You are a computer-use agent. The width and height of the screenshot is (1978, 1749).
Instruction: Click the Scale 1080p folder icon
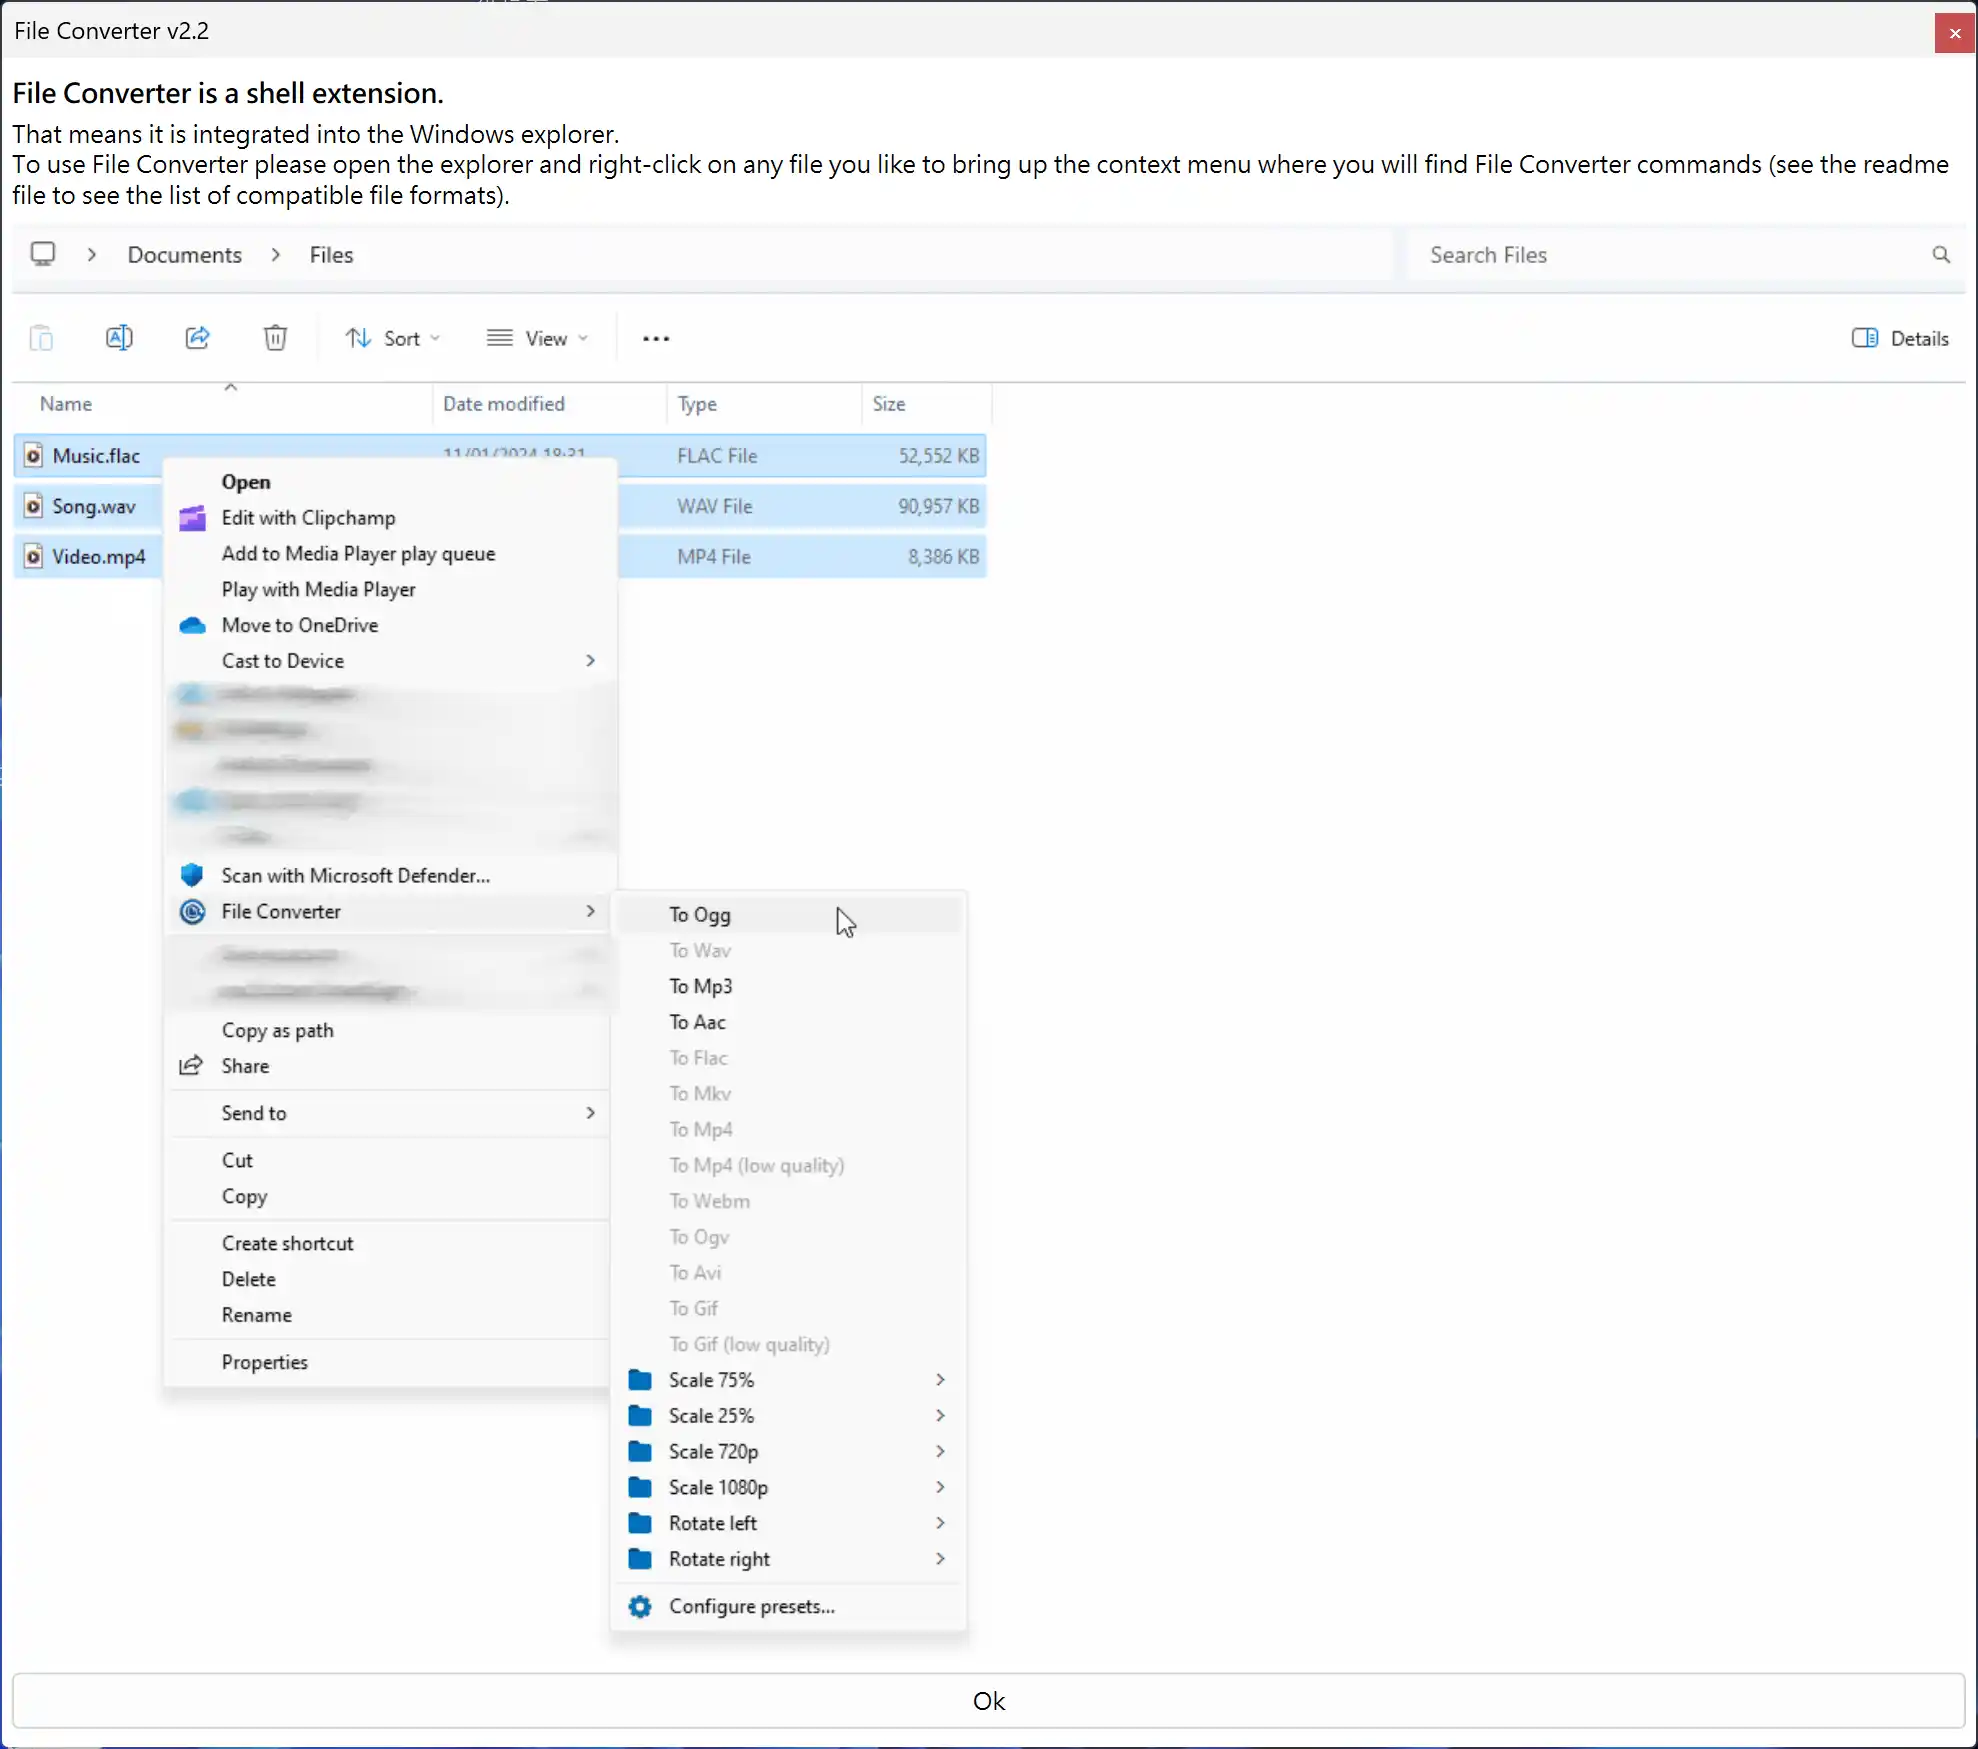pyautogui.click(x=640, y=1487)
